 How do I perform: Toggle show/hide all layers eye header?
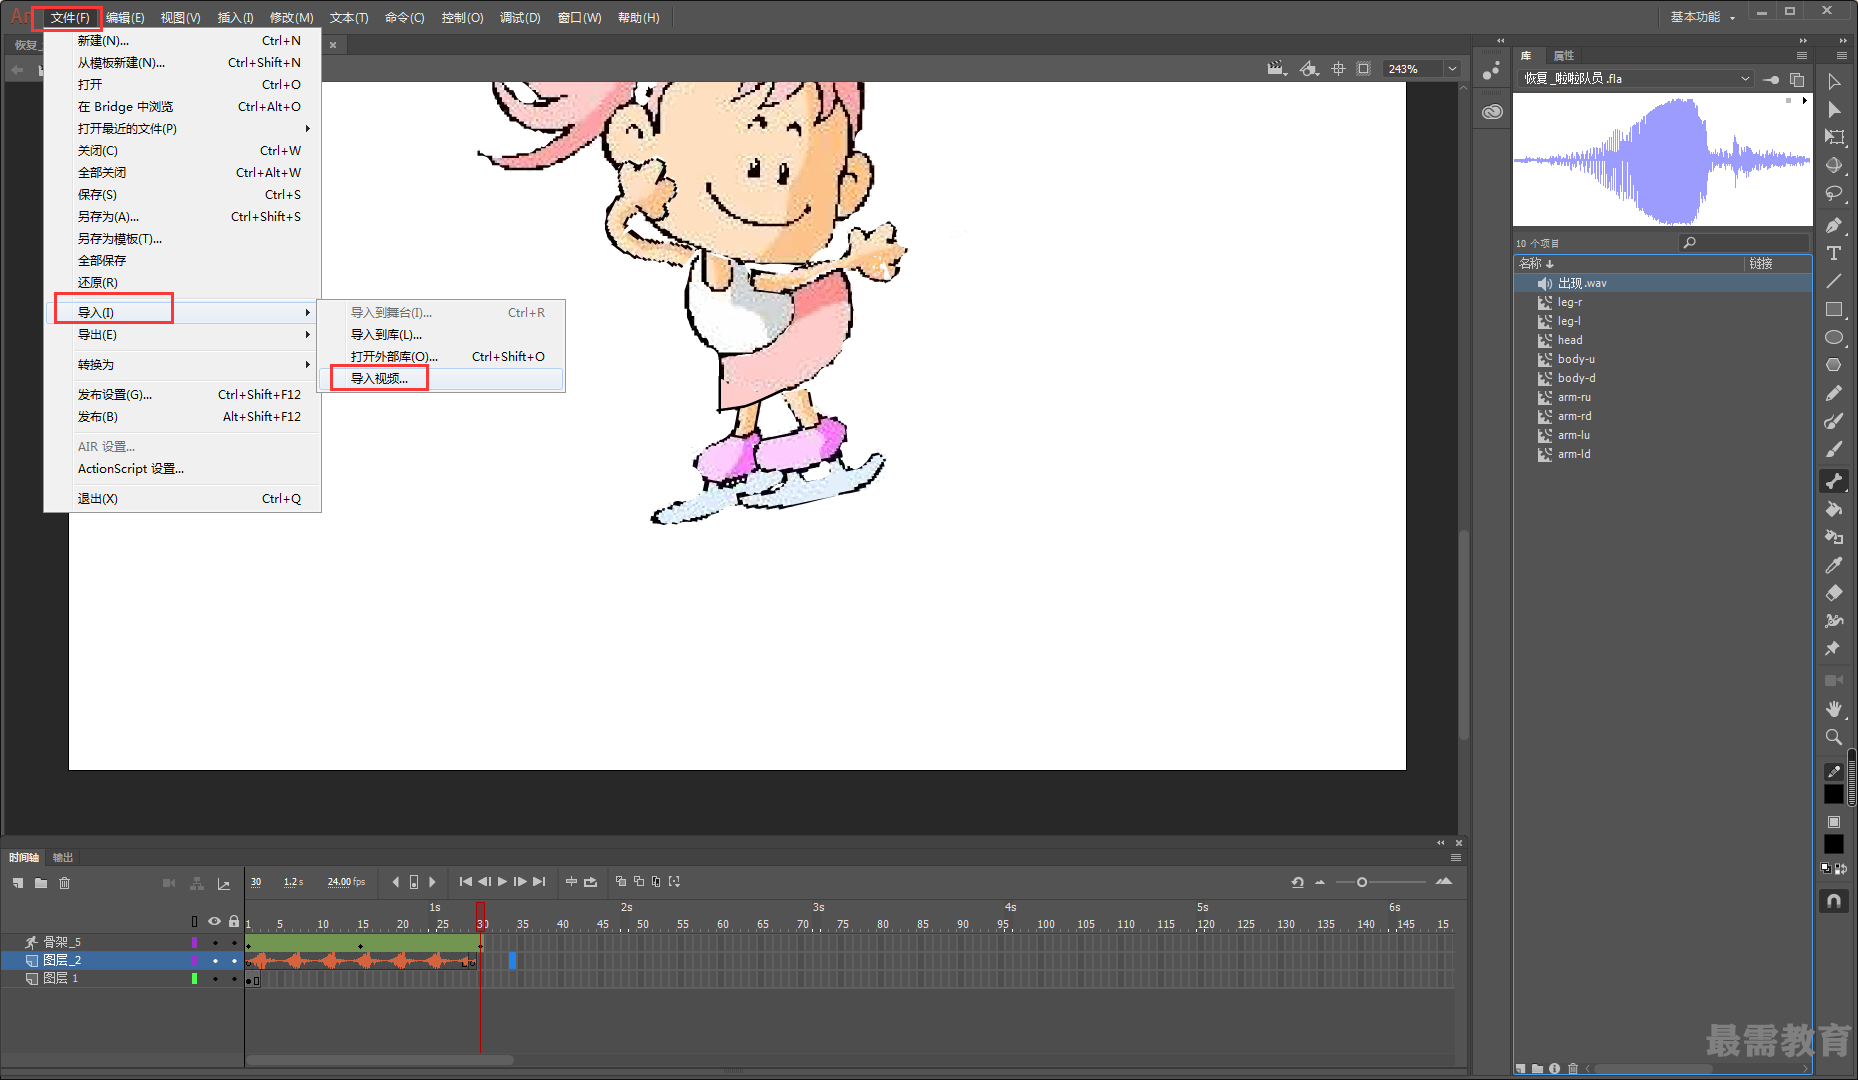coord(214,921)
